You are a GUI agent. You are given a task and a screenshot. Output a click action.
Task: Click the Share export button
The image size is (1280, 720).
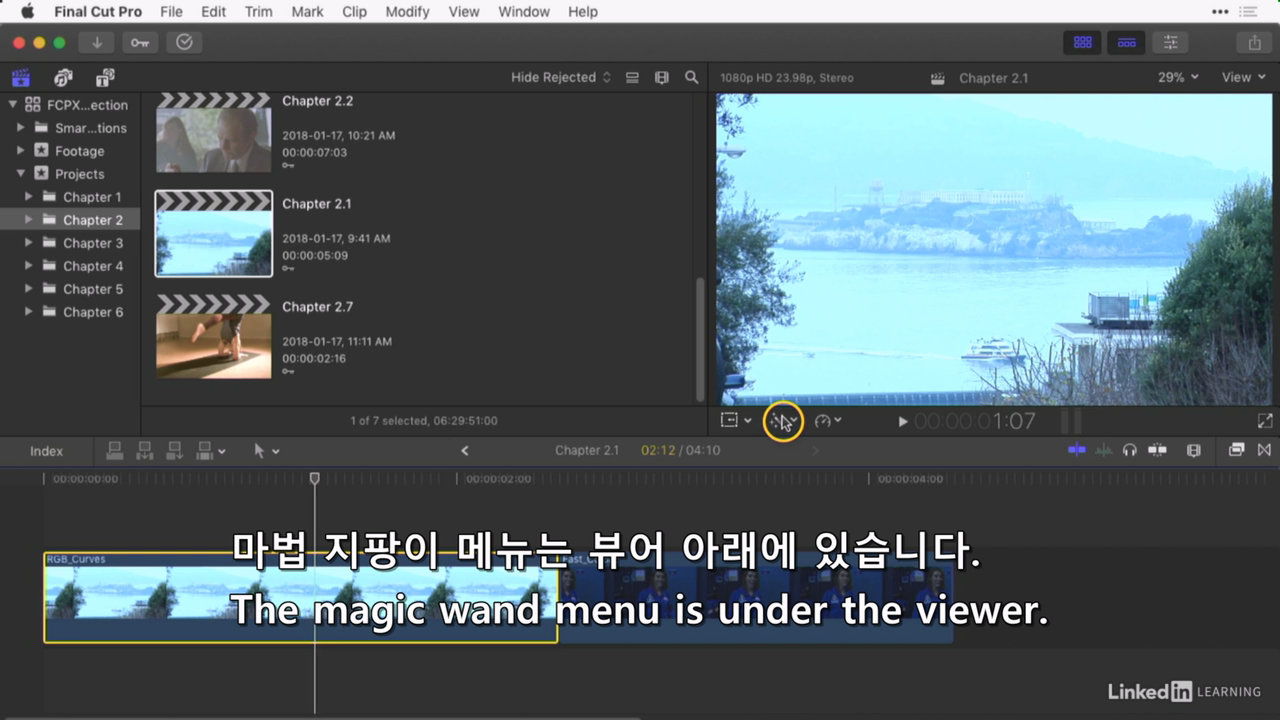1254,42
